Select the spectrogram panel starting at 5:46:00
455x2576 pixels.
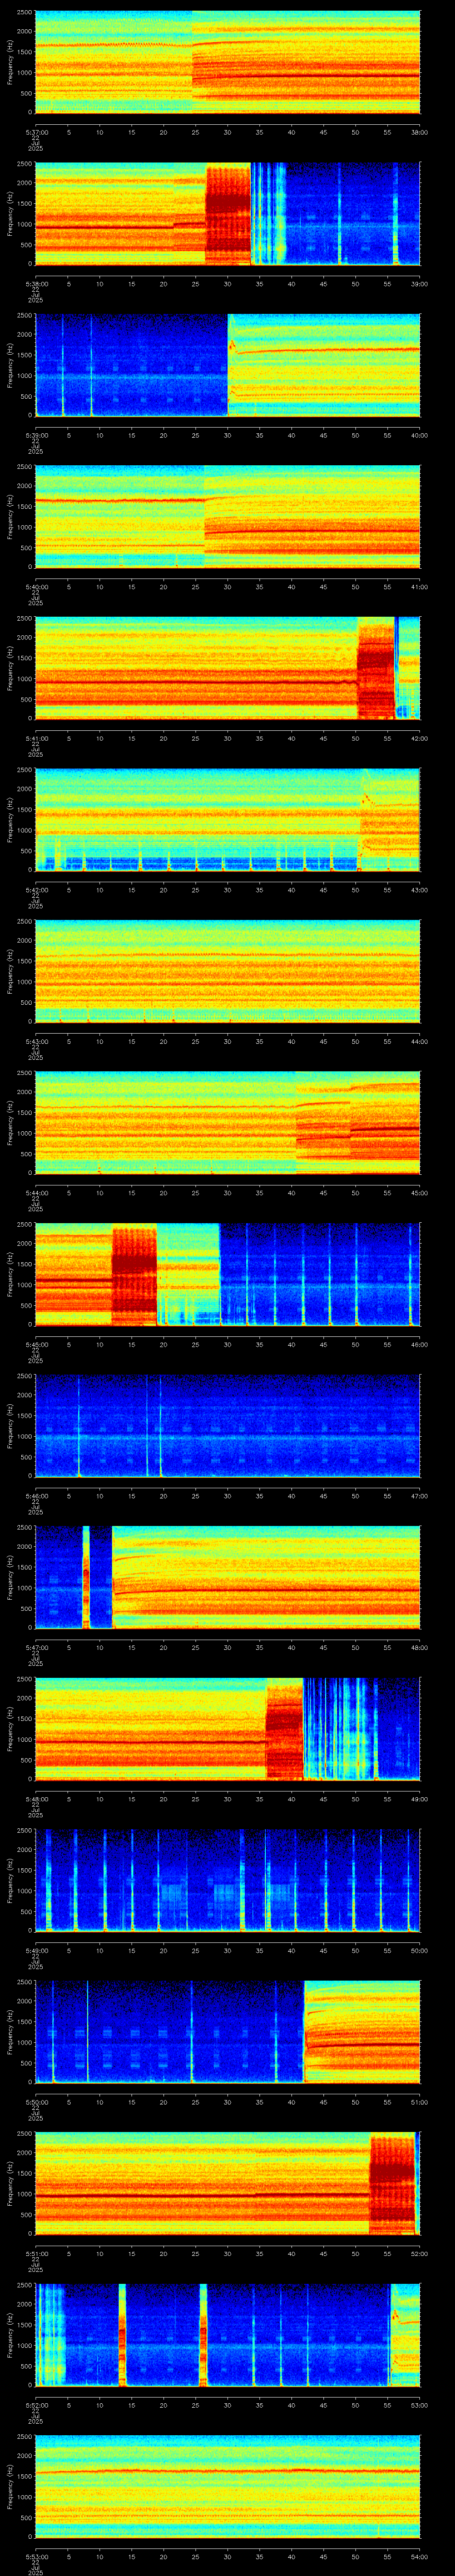point(228,1426)
